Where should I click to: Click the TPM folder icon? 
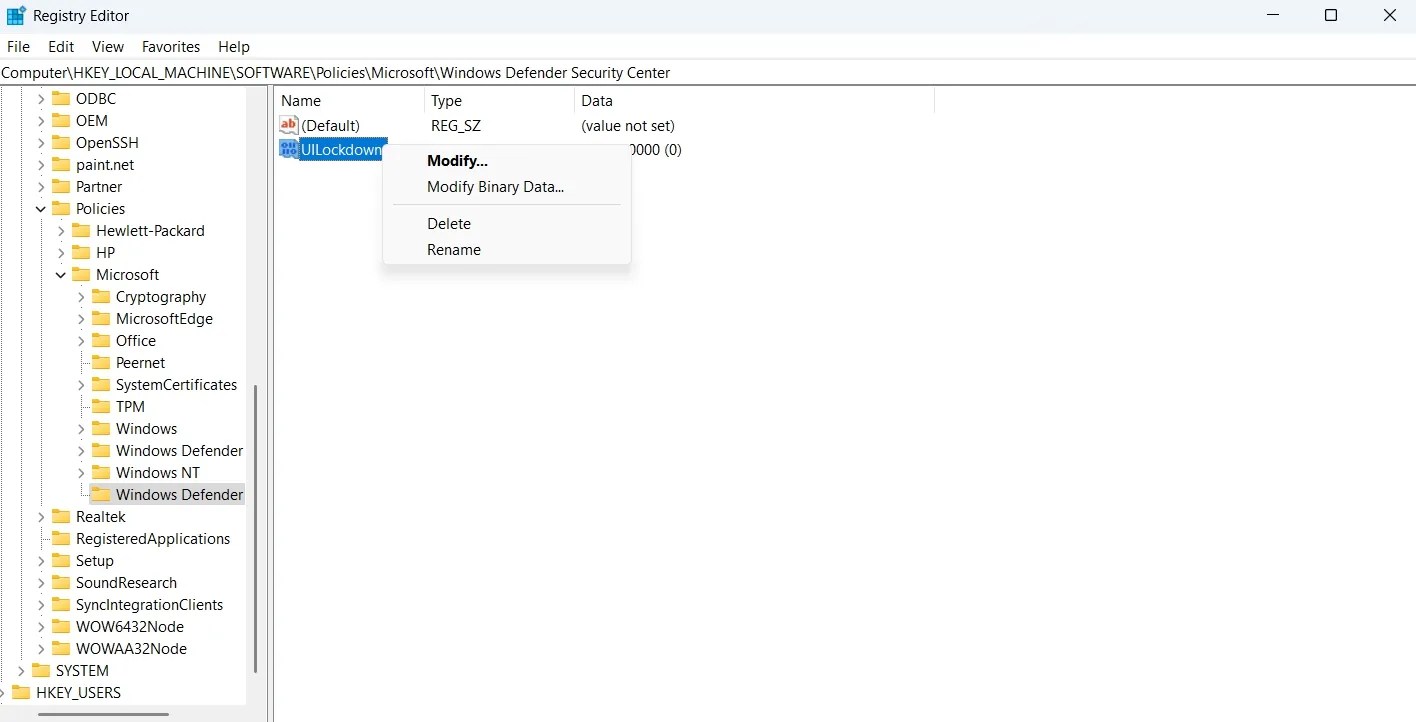pos(101,406)
